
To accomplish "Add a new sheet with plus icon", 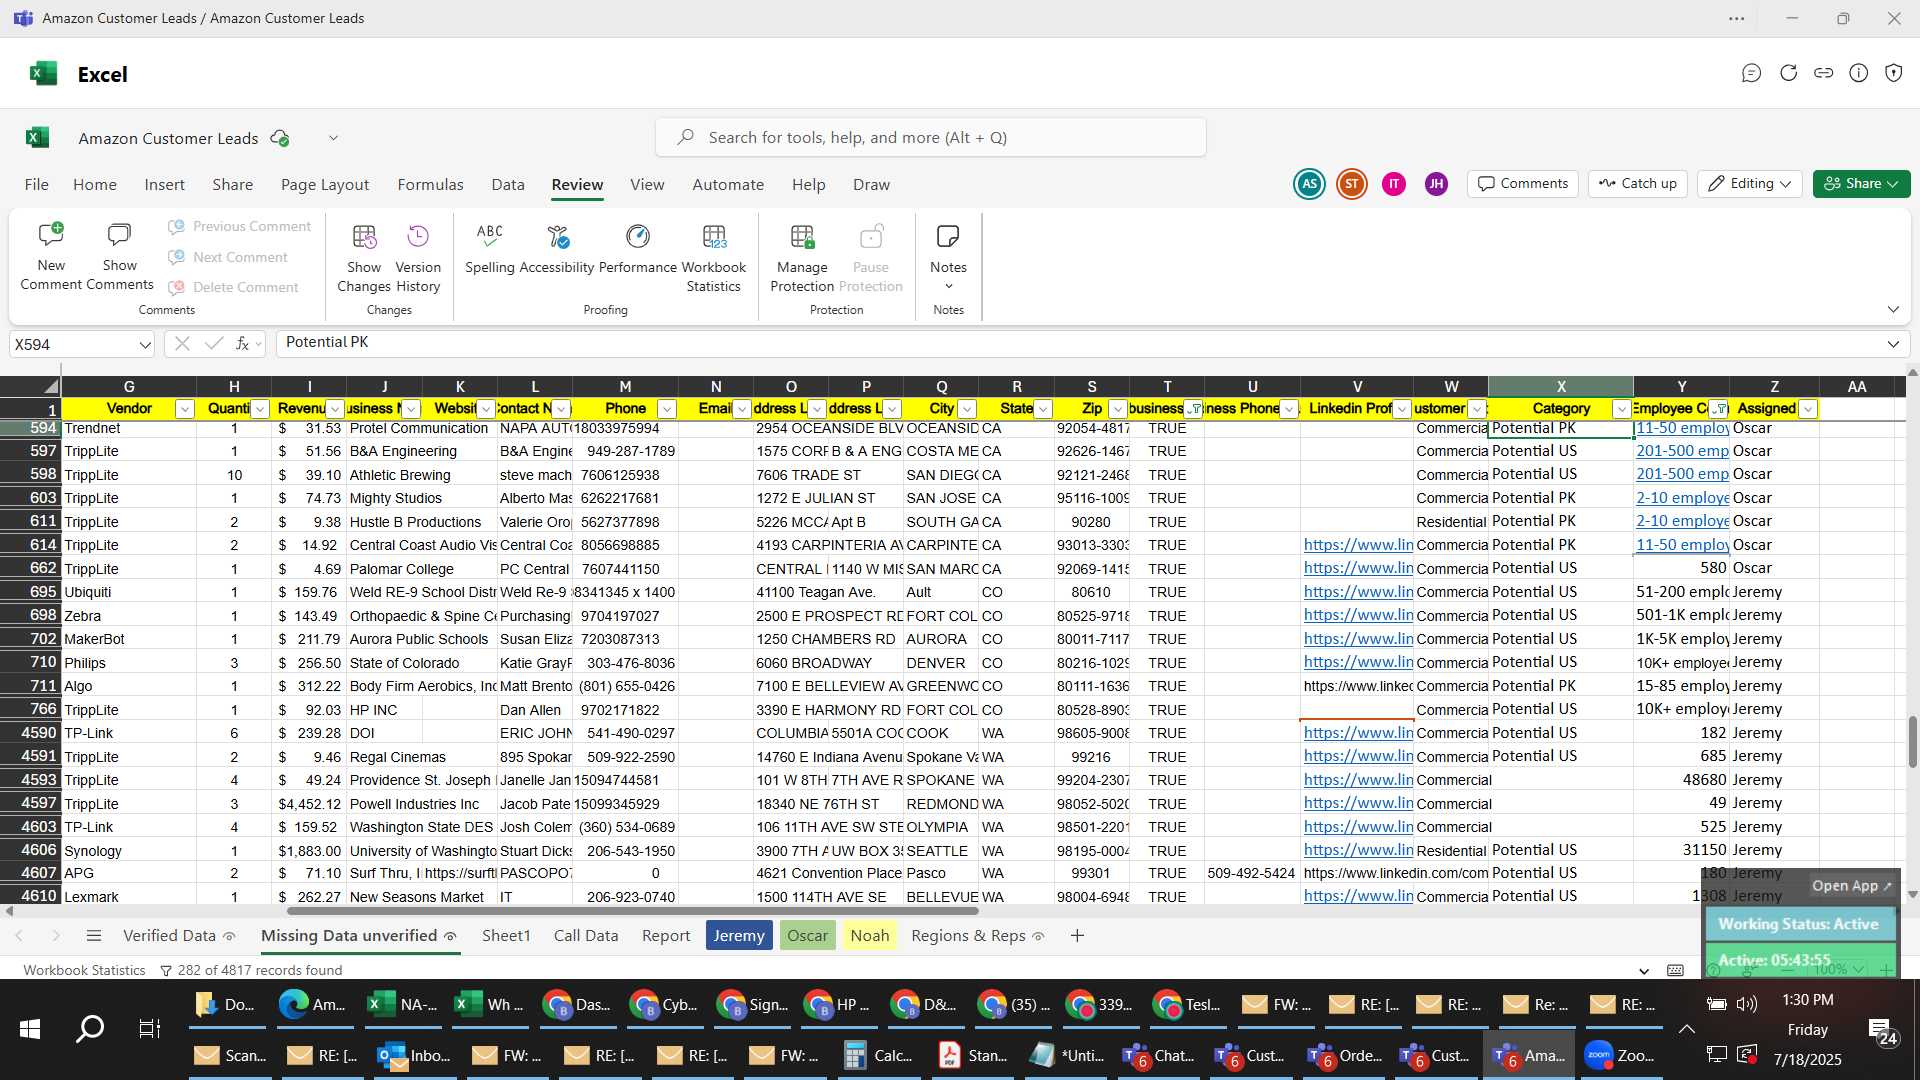I will click(x=1077, y=936).
